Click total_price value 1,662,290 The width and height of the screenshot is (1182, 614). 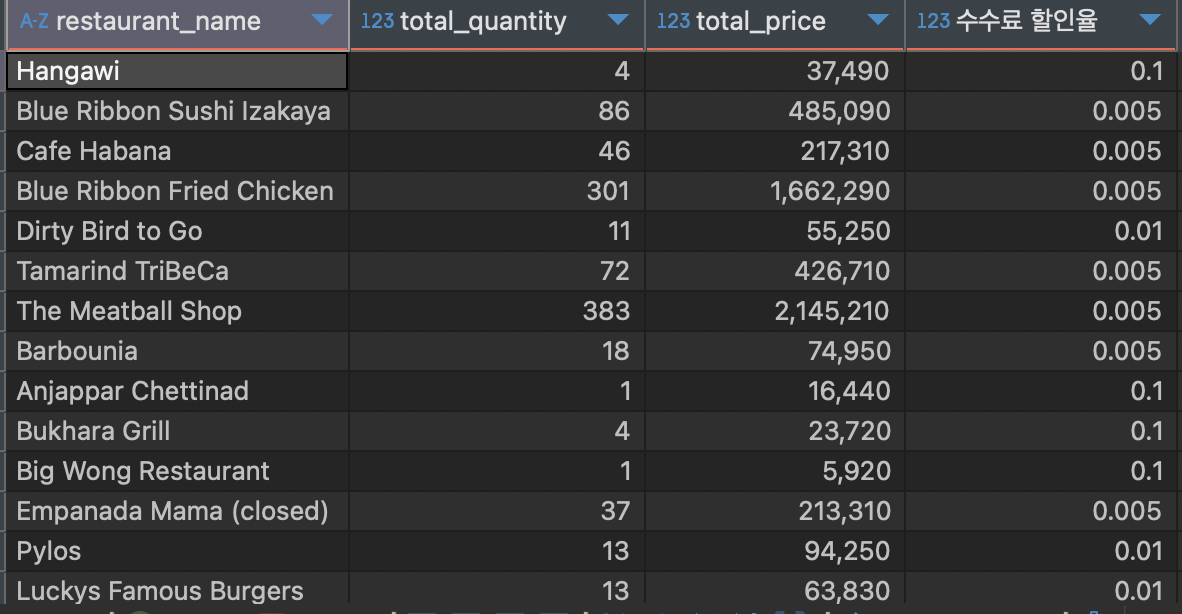830,191
